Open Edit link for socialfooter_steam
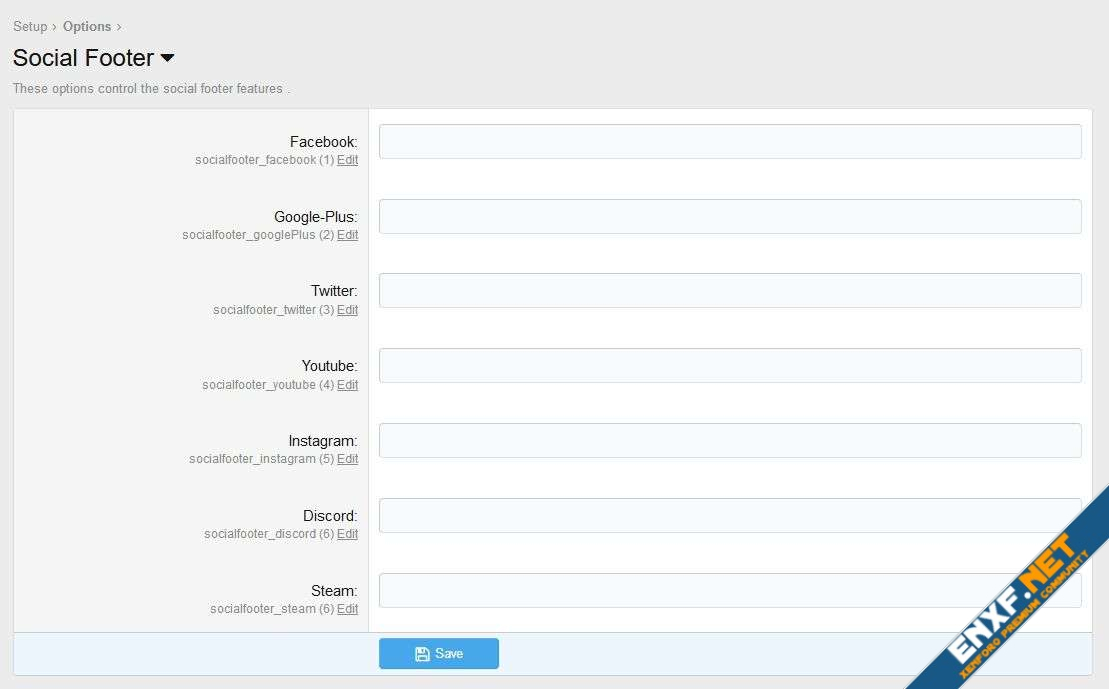 pos(347,609)
